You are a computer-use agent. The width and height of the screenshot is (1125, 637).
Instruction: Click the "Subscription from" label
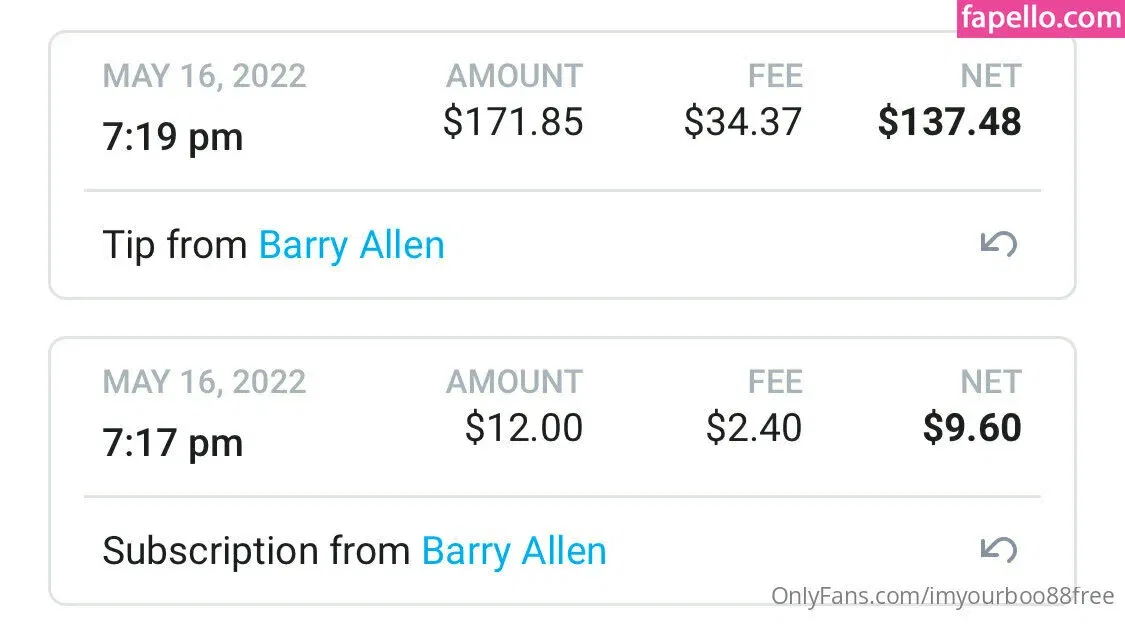[256, 551]
